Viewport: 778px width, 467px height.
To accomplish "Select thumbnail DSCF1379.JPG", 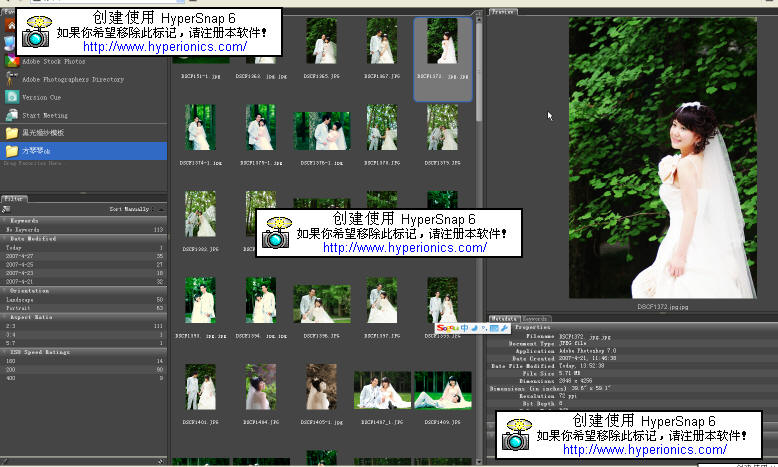I will click(x=443, y=127).
